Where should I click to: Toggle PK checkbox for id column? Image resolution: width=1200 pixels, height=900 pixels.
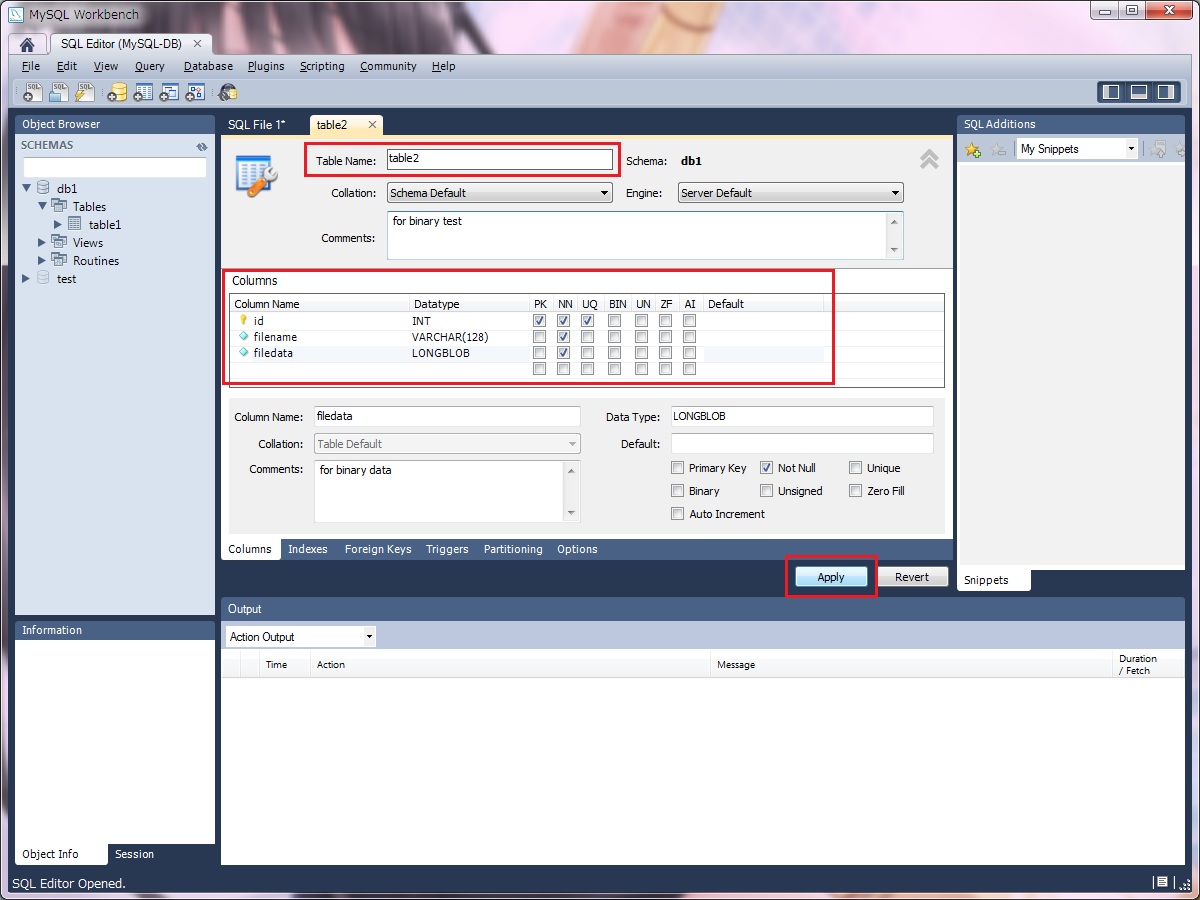pyautogui.click(x=540, y=321)
